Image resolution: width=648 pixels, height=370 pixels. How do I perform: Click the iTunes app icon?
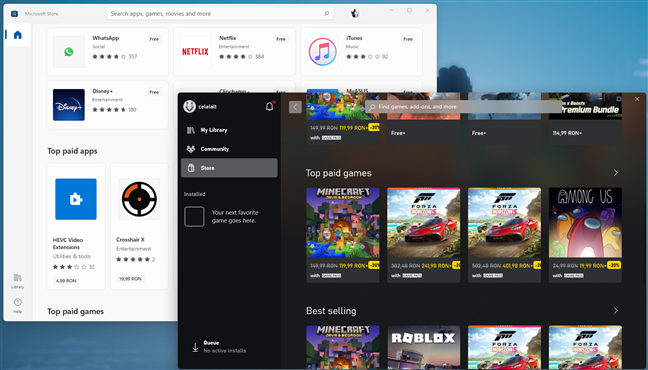[323, 52]
